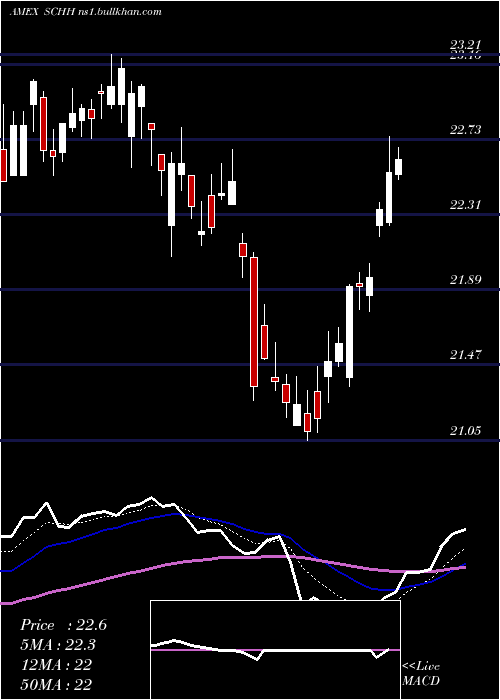Click the 50MA : 22 readout
This screenshot has width=500, height=700.
tap(56, 684)
